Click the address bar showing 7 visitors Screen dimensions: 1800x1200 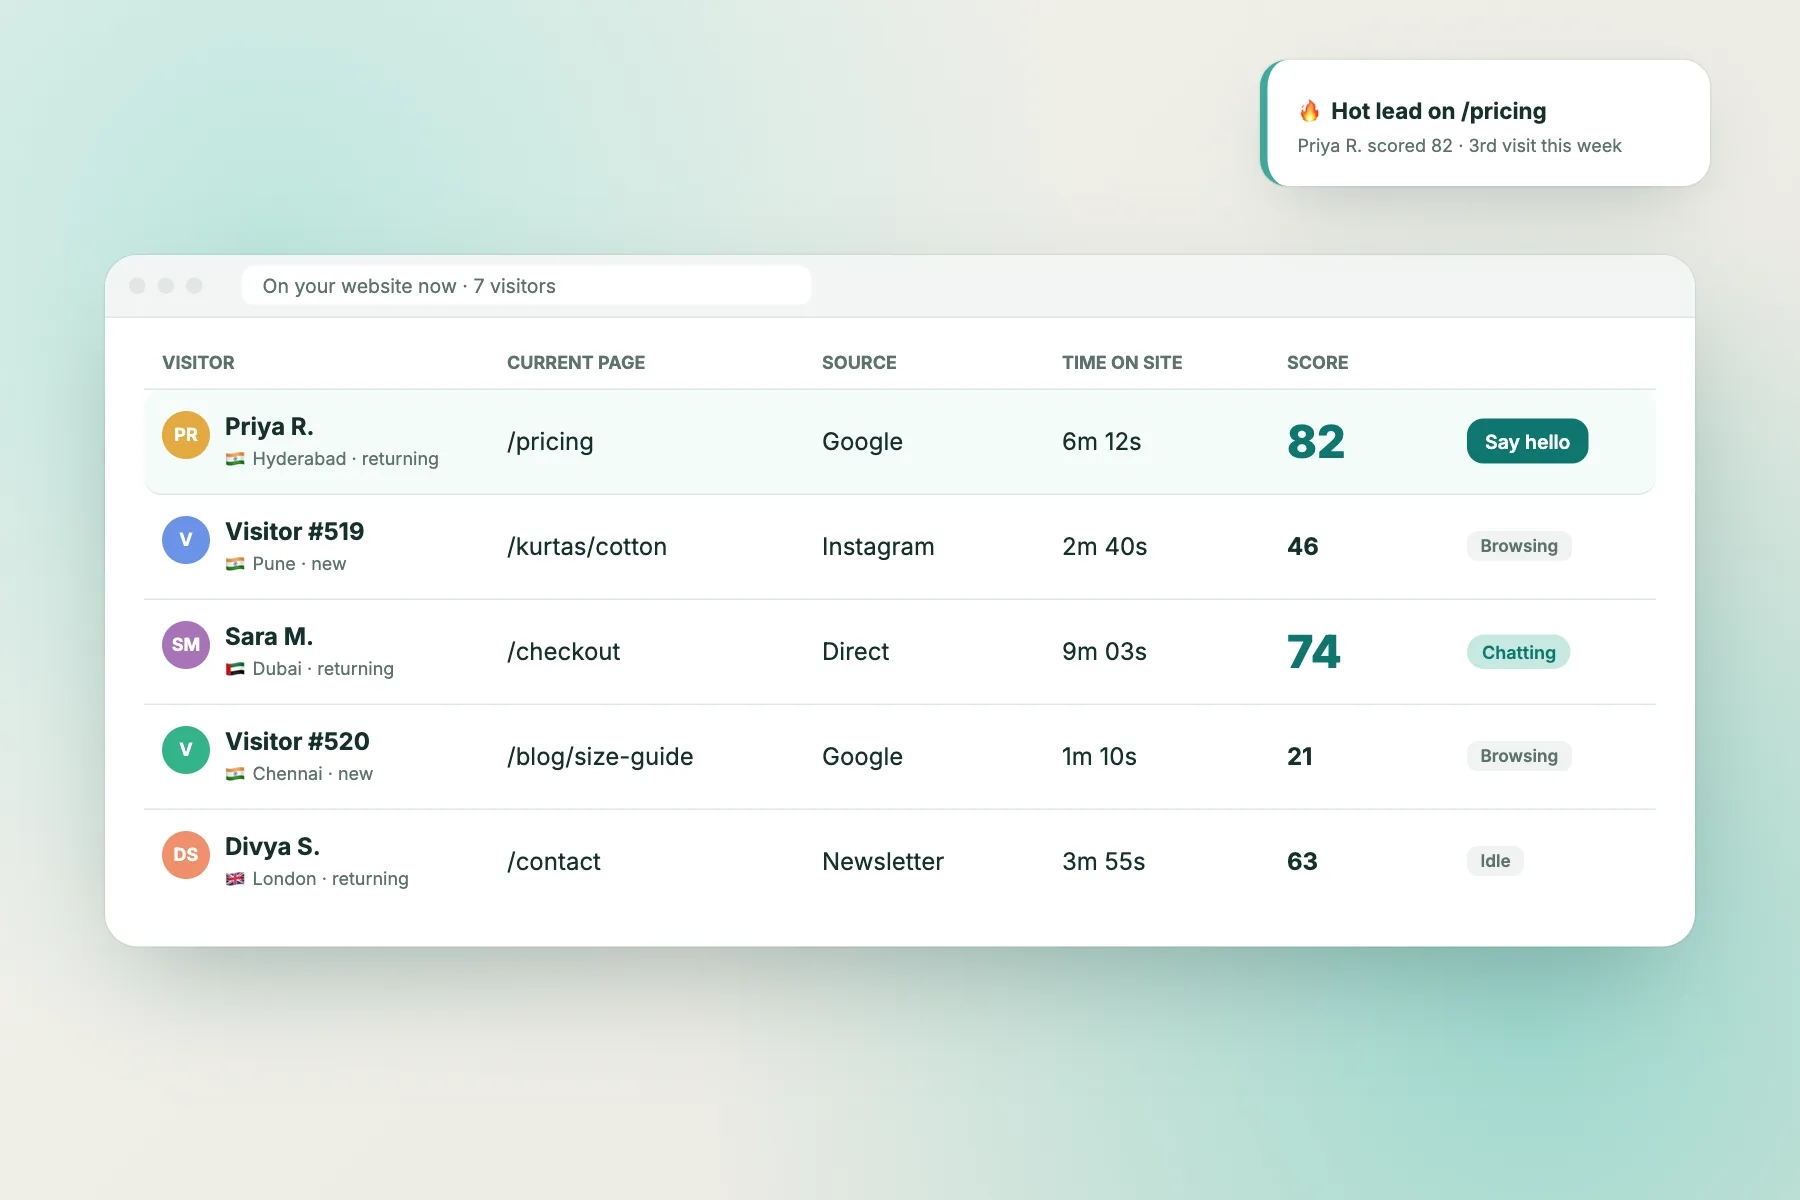(x=526, y=286)
